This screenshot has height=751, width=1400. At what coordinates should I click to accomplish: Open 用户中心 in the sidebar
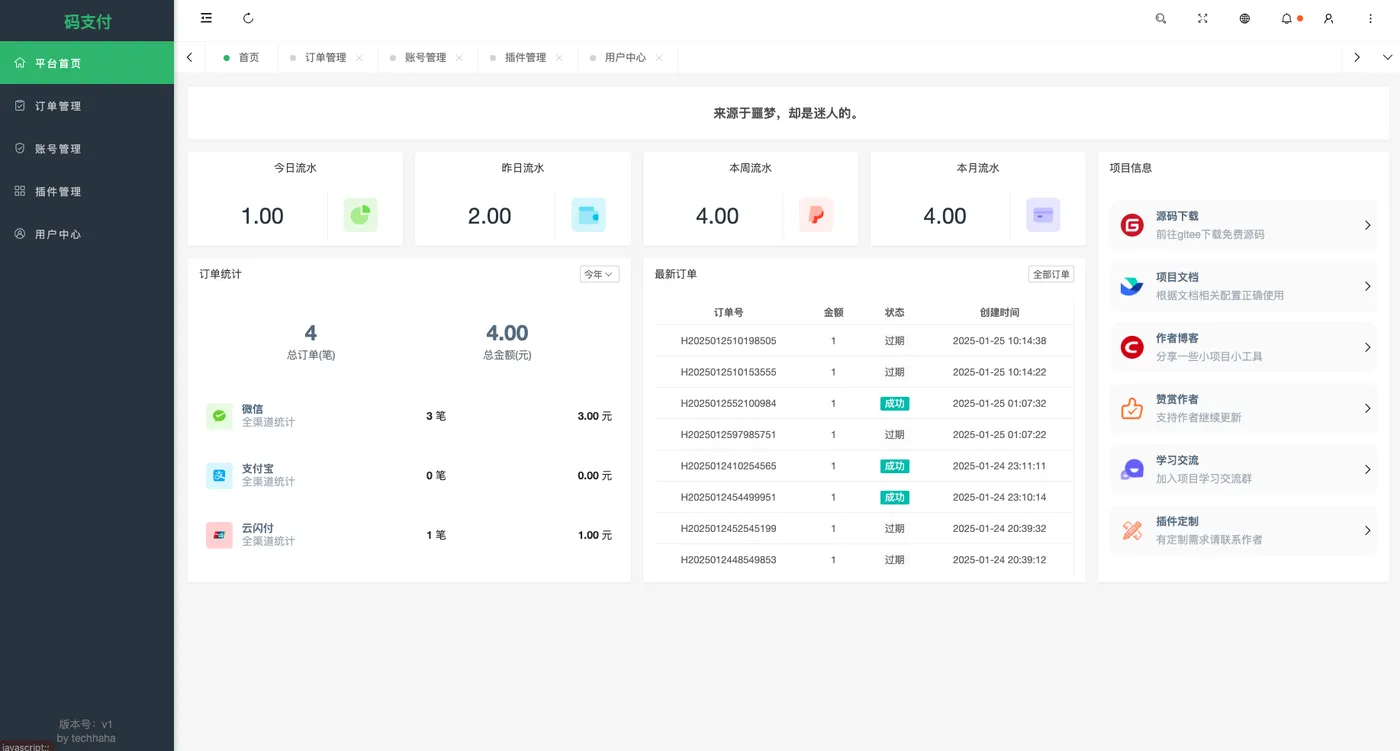[x=87, y=234]
